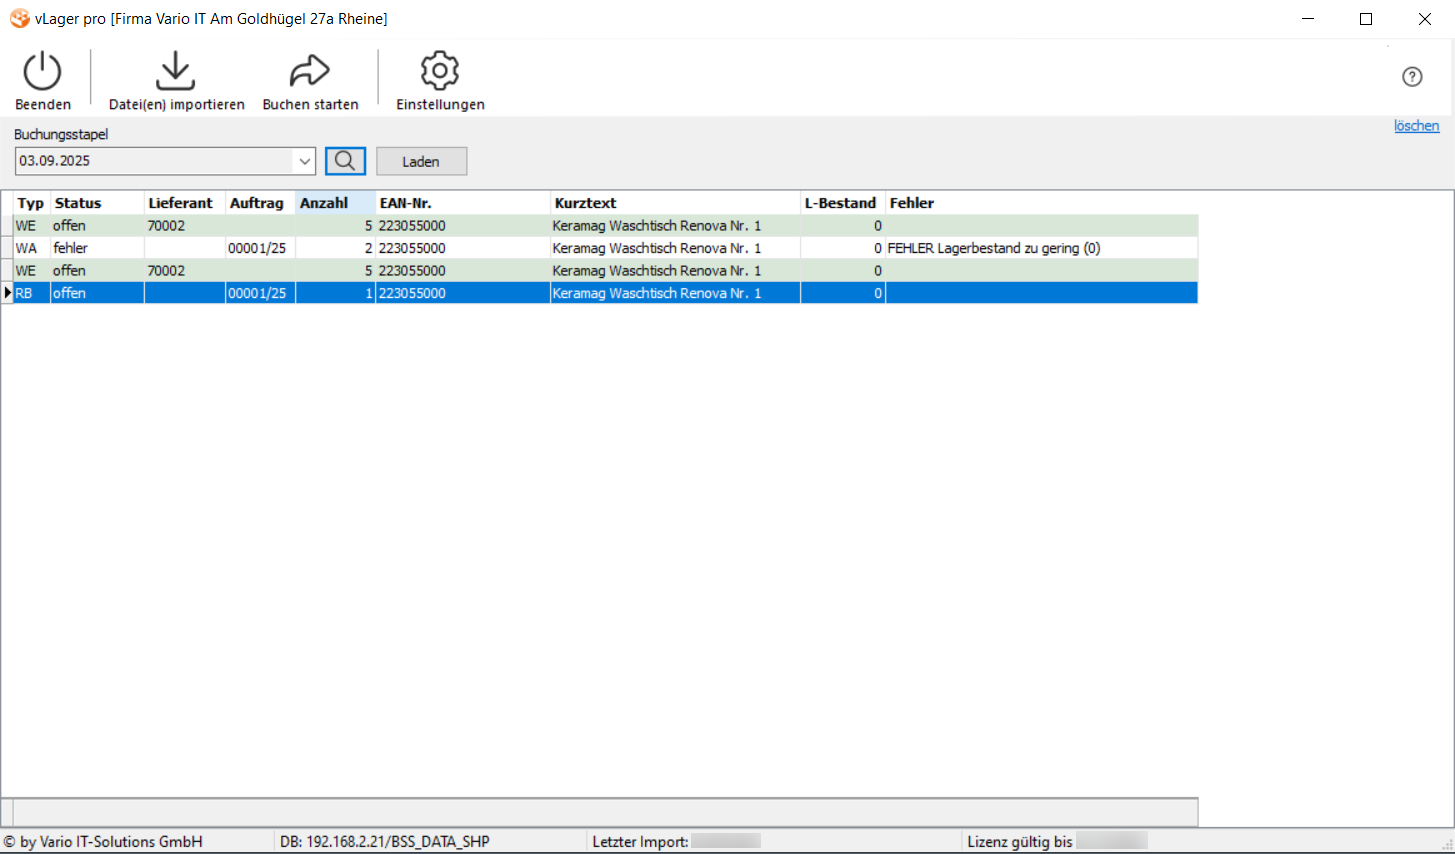Maximize the vLager pro window
Screen dimensions: 1455x854
pyautogui.click(x=1366, y=19)
